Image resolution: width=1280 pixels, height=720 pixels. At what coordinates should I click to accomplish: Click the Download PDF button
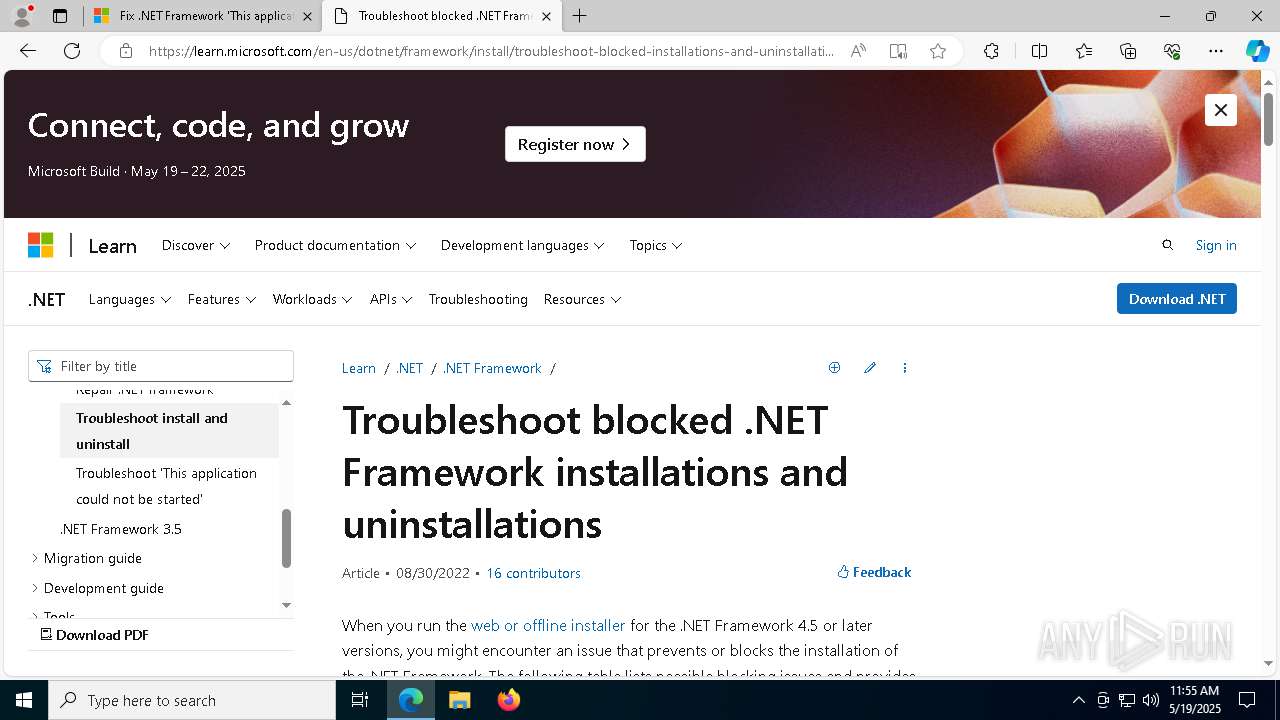click(x=94, y=635)
